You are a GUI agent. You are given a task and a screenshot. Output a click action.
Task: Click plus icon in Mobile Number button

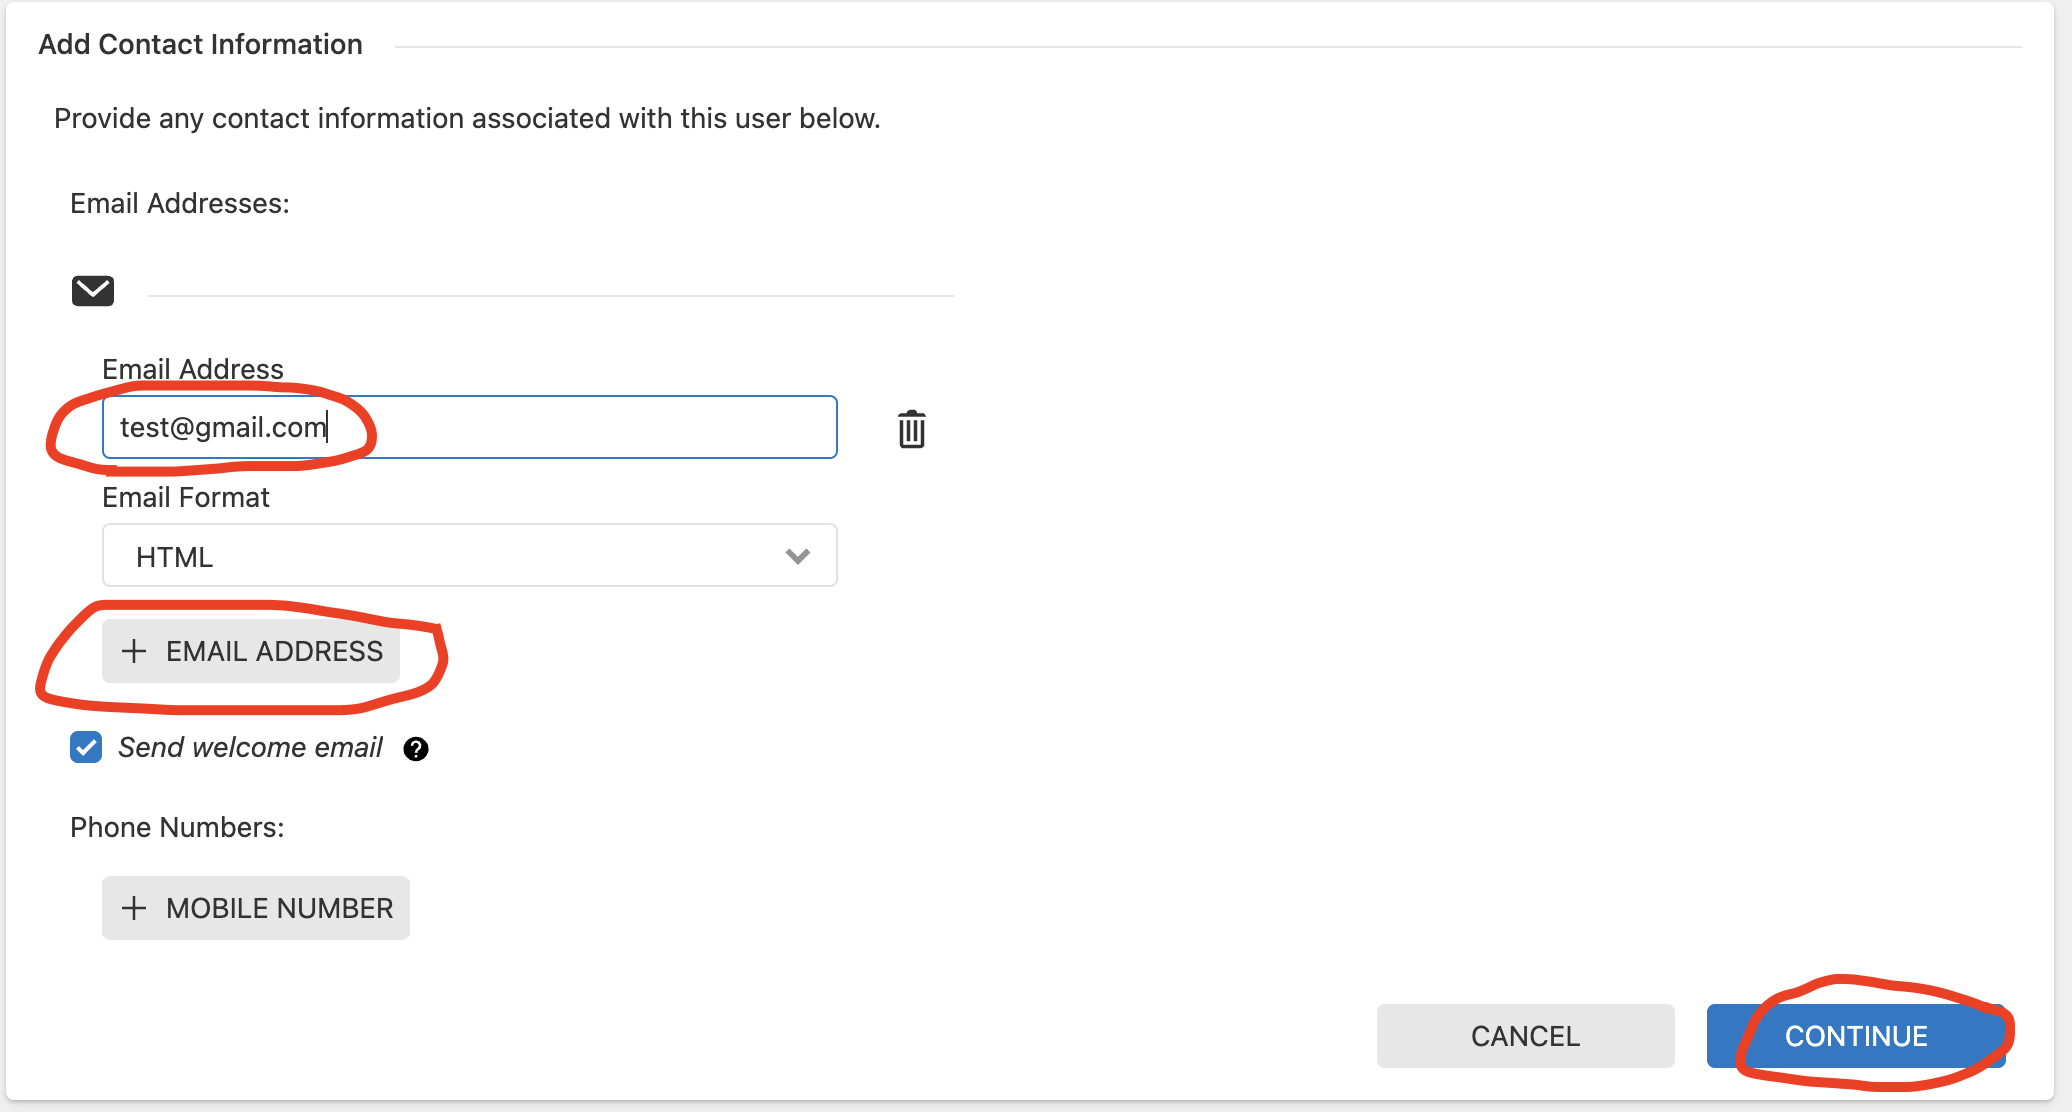pyautogui.click(x=134, y=908)
